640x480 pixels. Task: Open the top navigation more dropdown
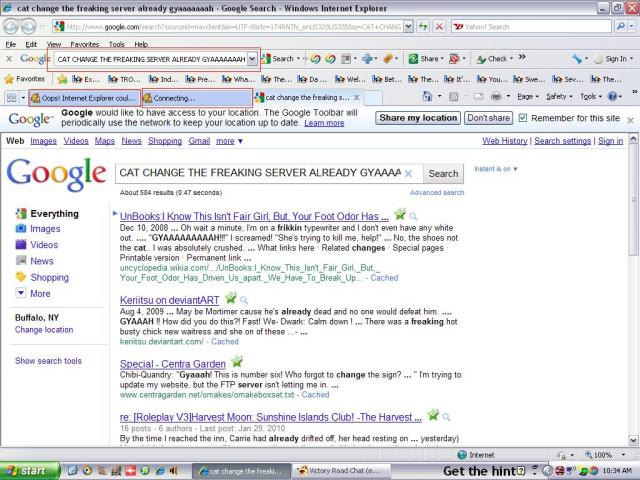(229, 141)
